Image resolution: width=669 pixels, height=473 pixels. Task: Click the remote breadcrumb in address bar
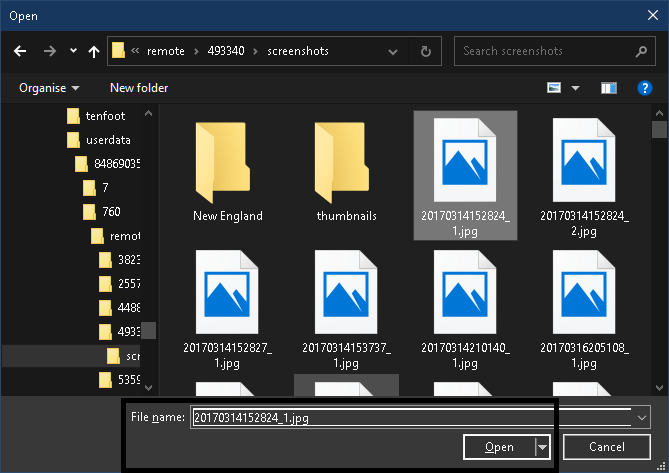(x=166, y=51)
